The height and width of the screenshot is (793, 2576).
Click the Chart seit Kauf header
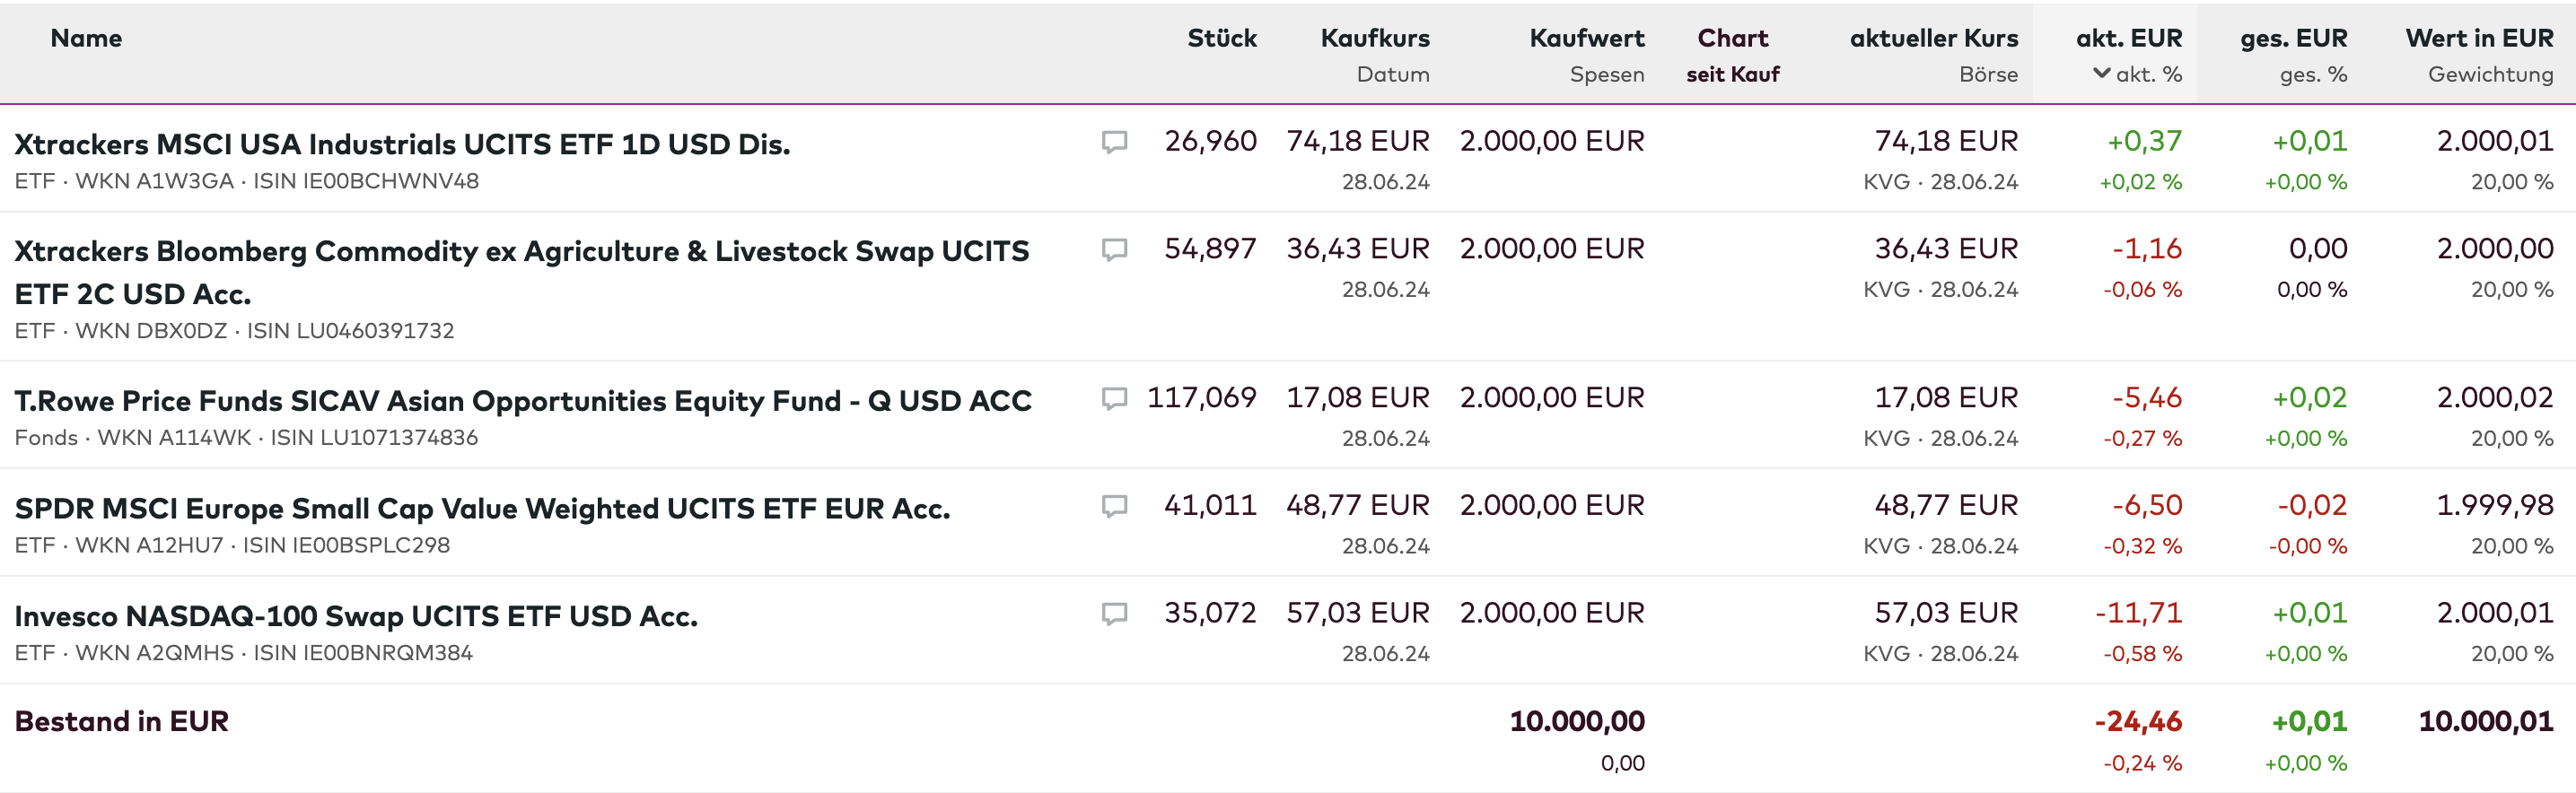(x=1732, y=55)
